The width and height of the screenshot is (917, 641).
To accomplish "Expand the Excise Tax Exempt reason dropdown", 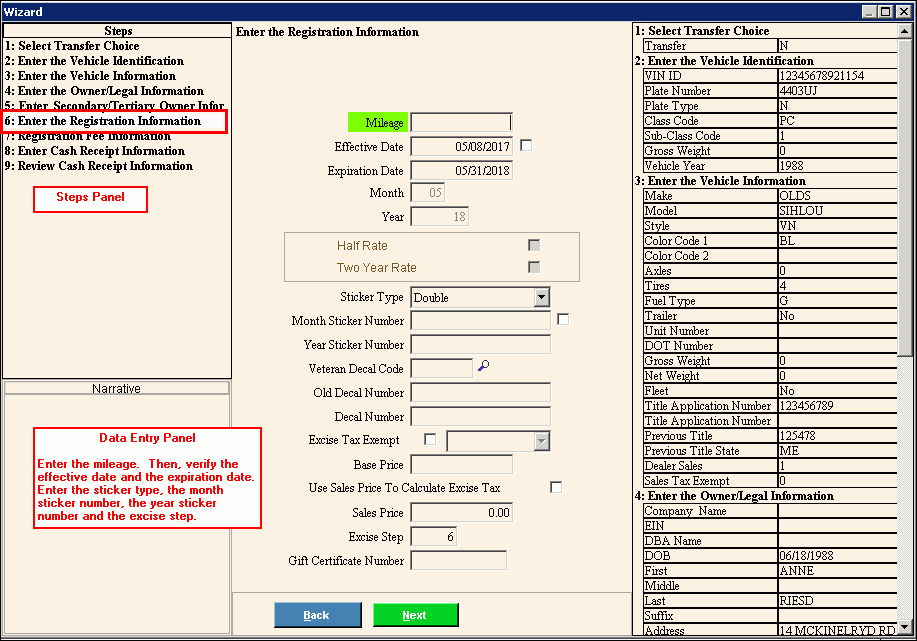I will [x=541, y=441].
